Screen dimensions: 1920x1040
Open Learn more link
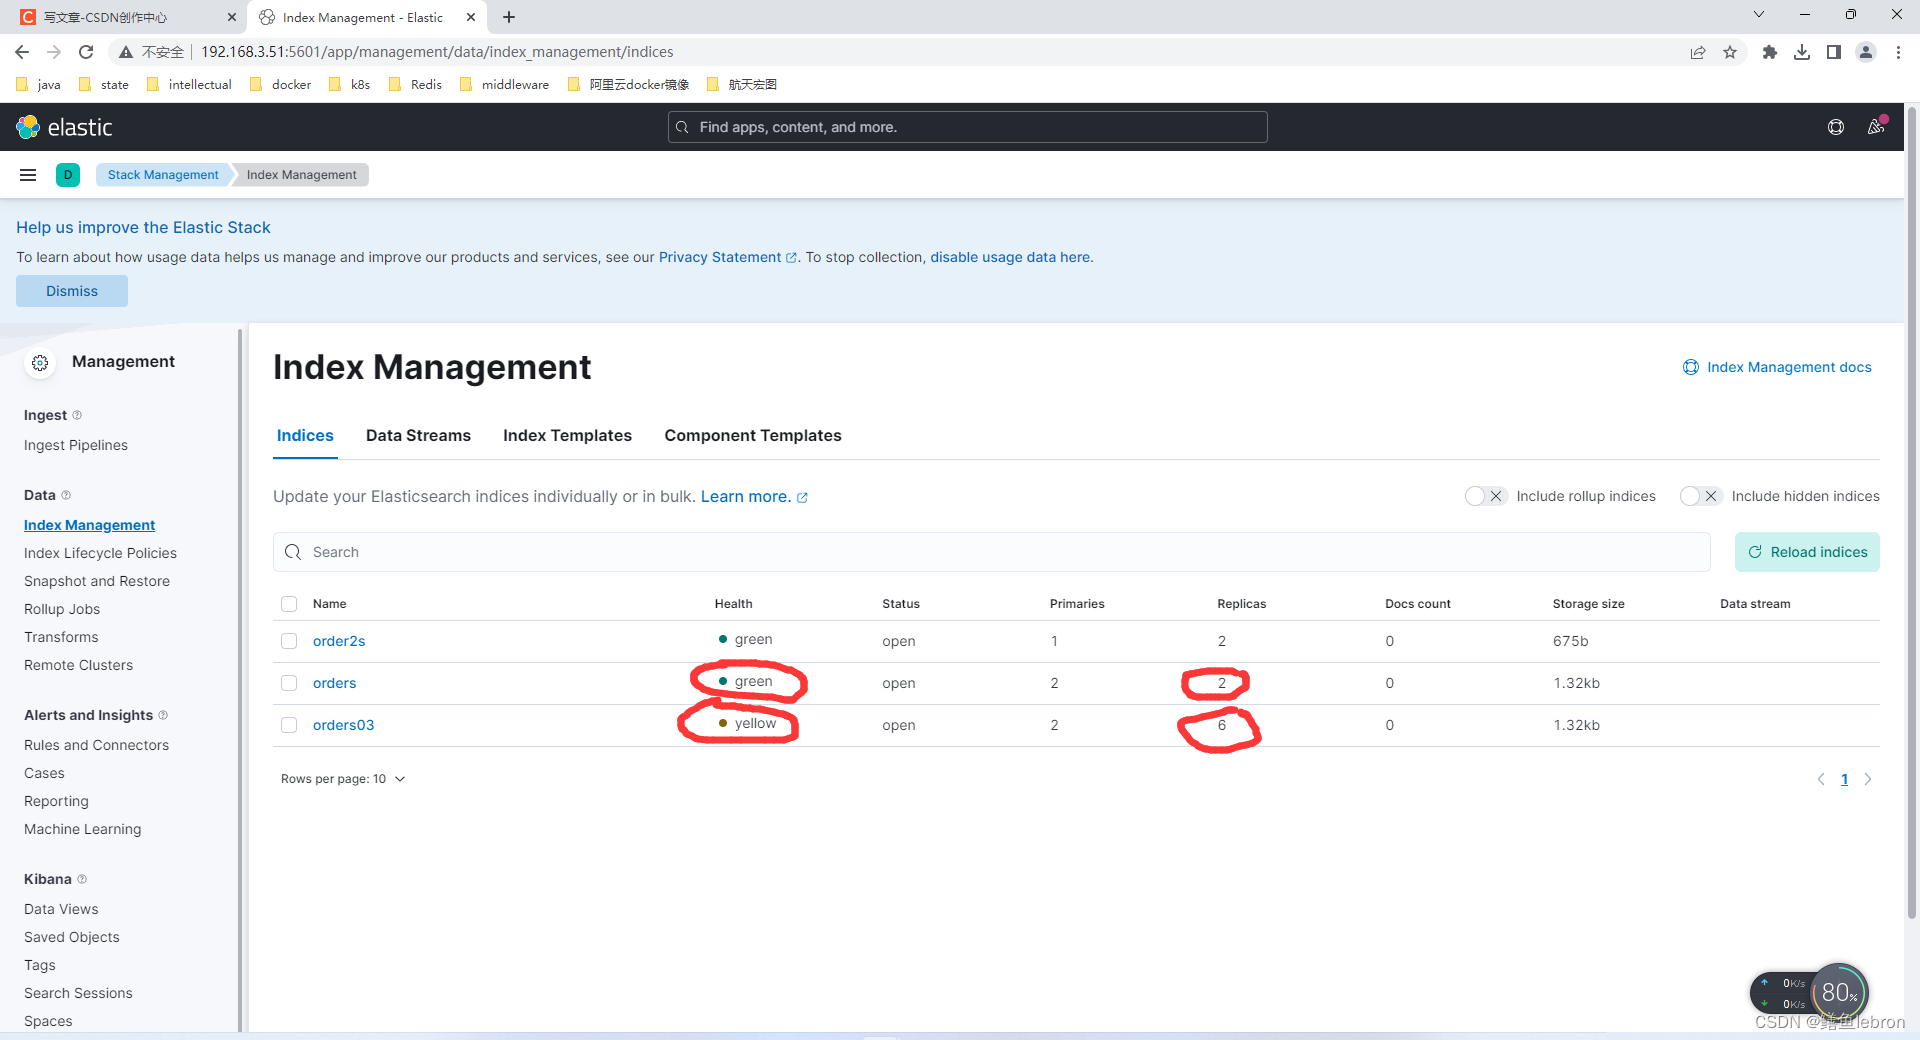point(754,497)
